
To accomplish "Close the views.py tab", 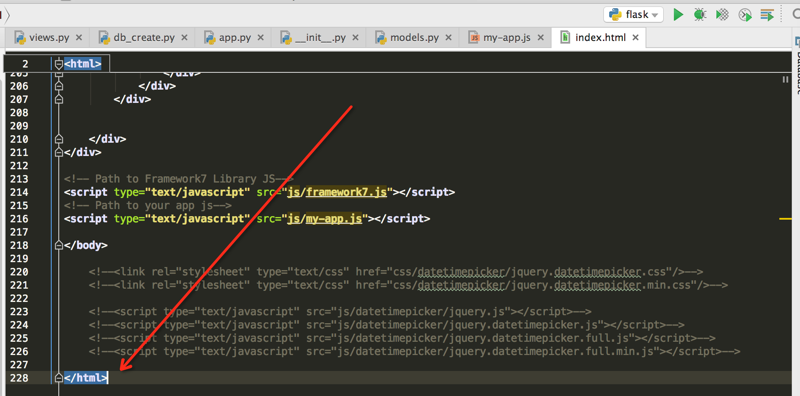I will (x=79, y=38).
